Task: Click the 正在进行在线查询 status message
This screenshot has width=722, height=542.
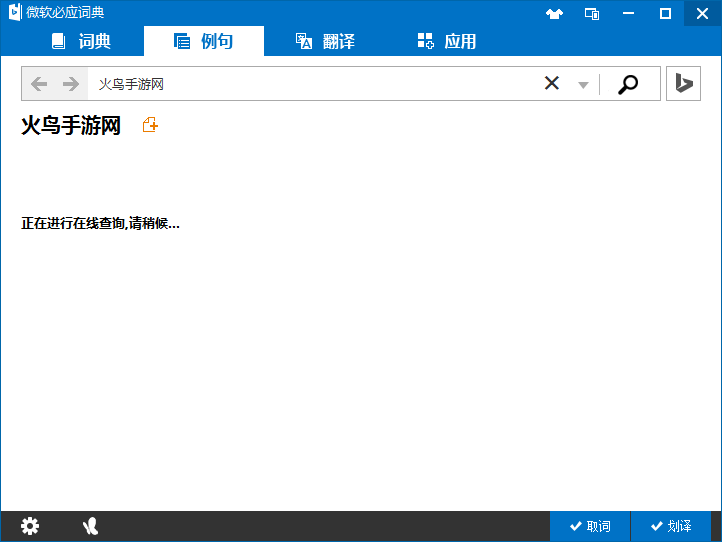Action: point(100,224)
